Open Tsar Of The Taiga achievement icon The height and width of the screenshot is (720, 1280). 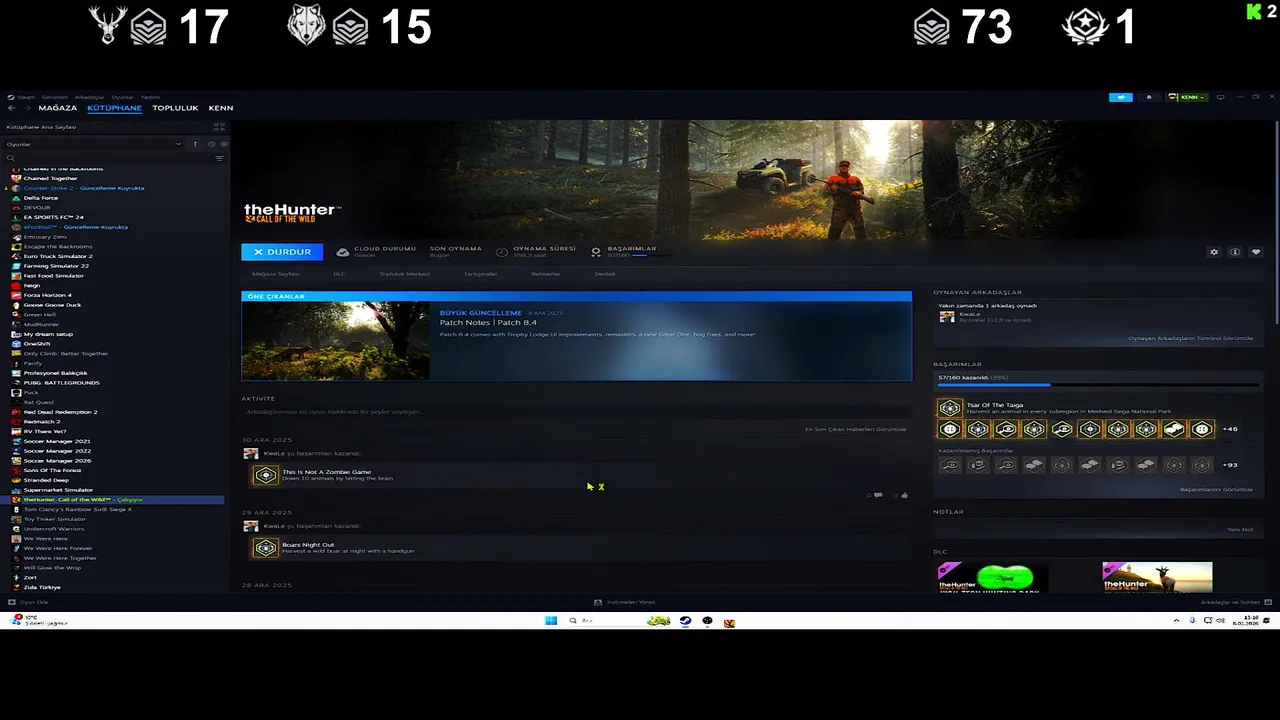tap(949, 408)
